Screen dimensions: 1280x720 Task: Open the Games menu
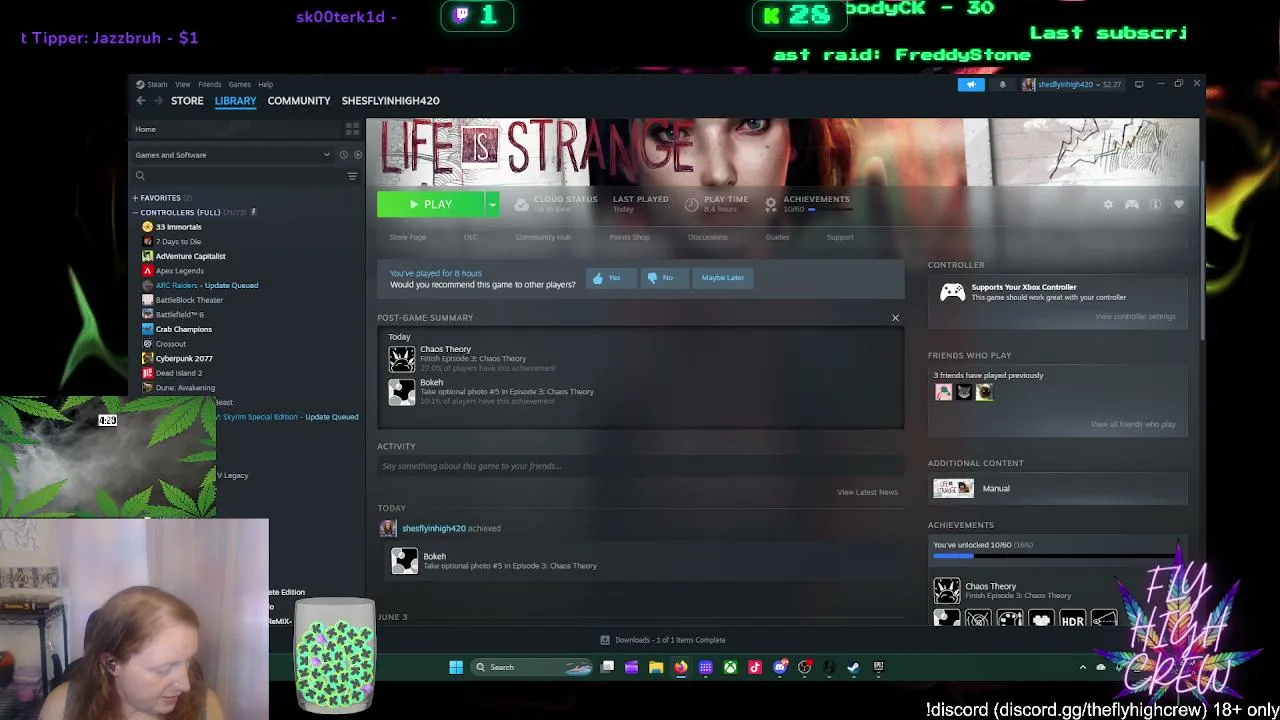coord(239,84)
